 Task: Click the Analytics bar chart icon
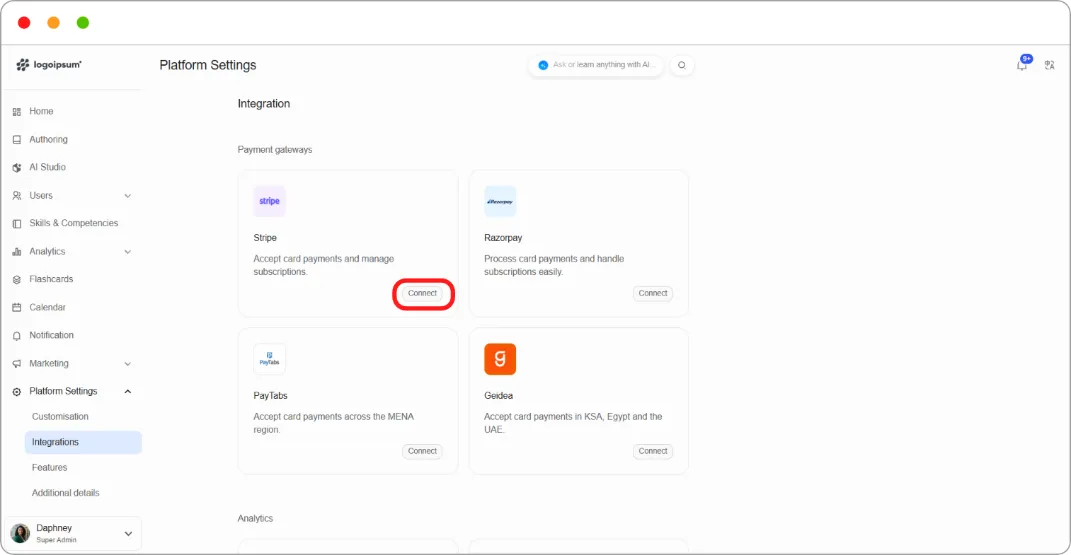(17, 251)
